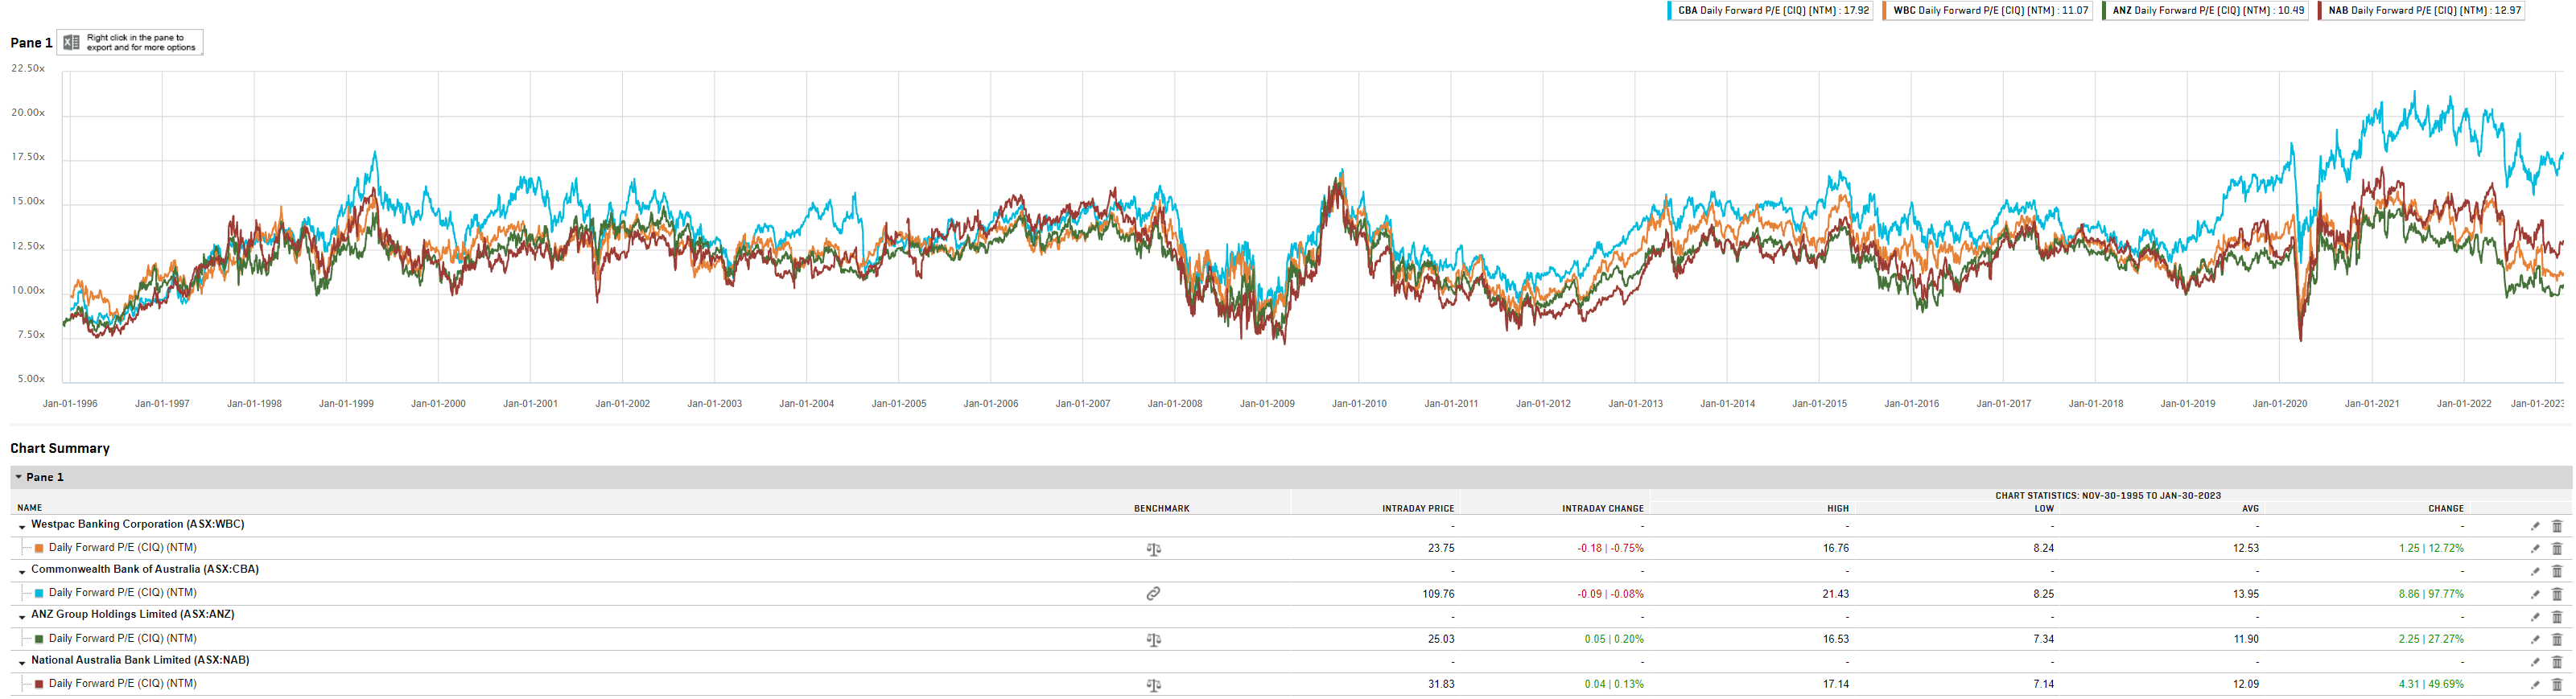Toggle the NAB Daily Forward P/E legend entry
This screenshot has width=2576, height=699.
coord(2421,11)
